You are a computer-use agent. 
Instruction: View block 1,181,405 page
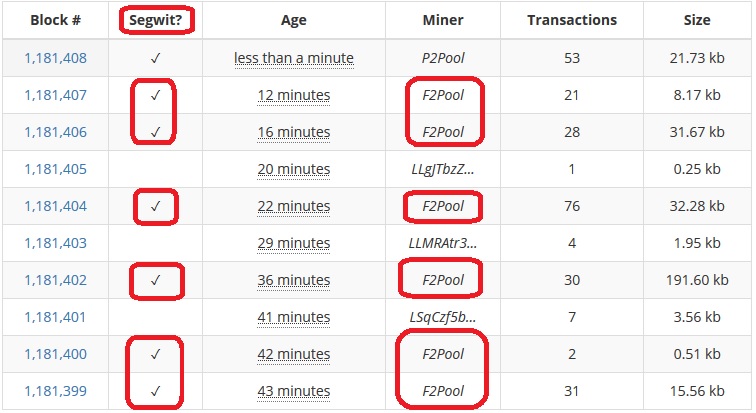[55, 170]
